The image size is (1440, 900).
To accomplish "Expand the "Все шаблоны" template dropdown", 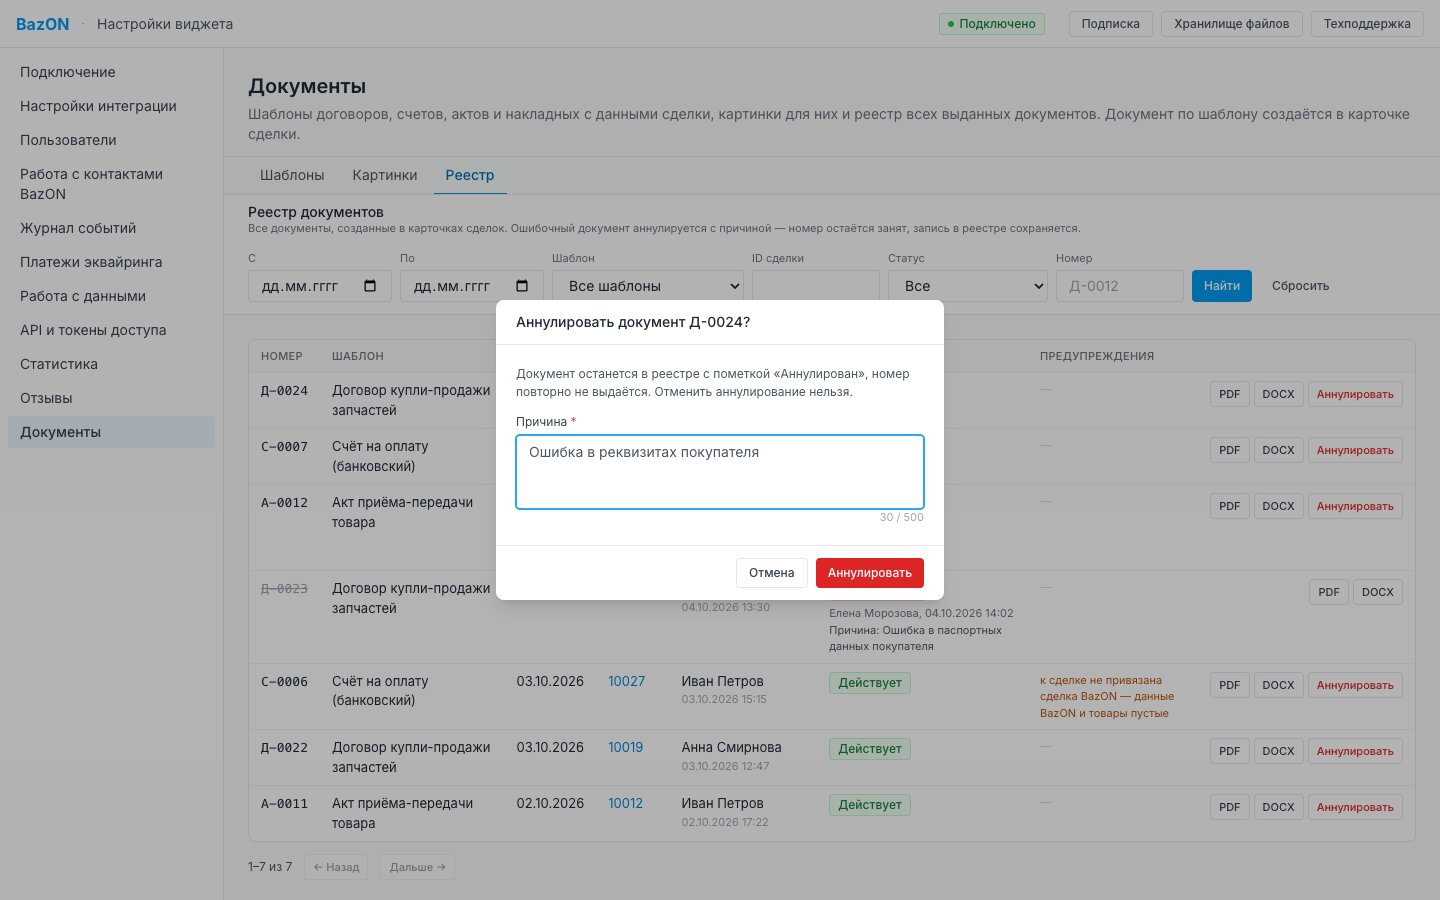I will (x=648, y=286).
